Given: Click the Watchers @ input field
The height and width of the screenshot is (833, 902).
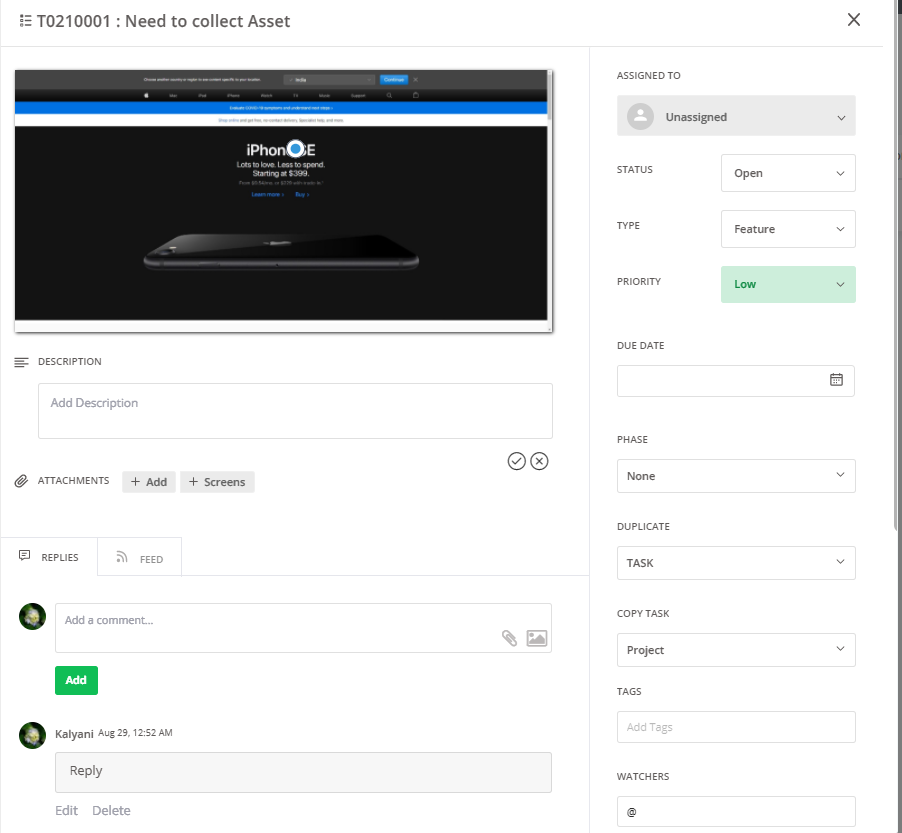Looking at the screenshot, I should click(x=736, y=811).
